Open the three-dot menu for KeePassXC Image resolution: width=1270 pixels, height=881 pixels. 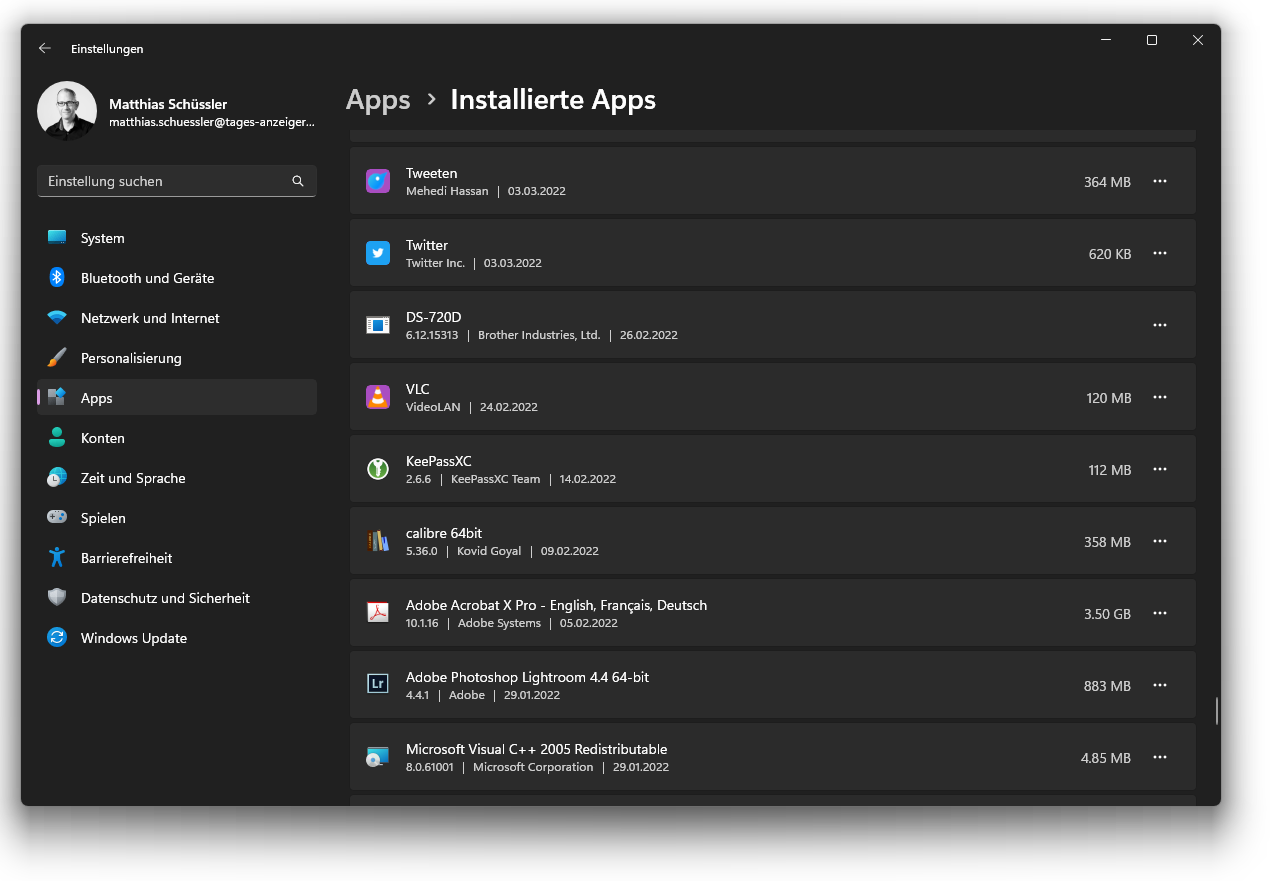click(x=1160, y=469)
